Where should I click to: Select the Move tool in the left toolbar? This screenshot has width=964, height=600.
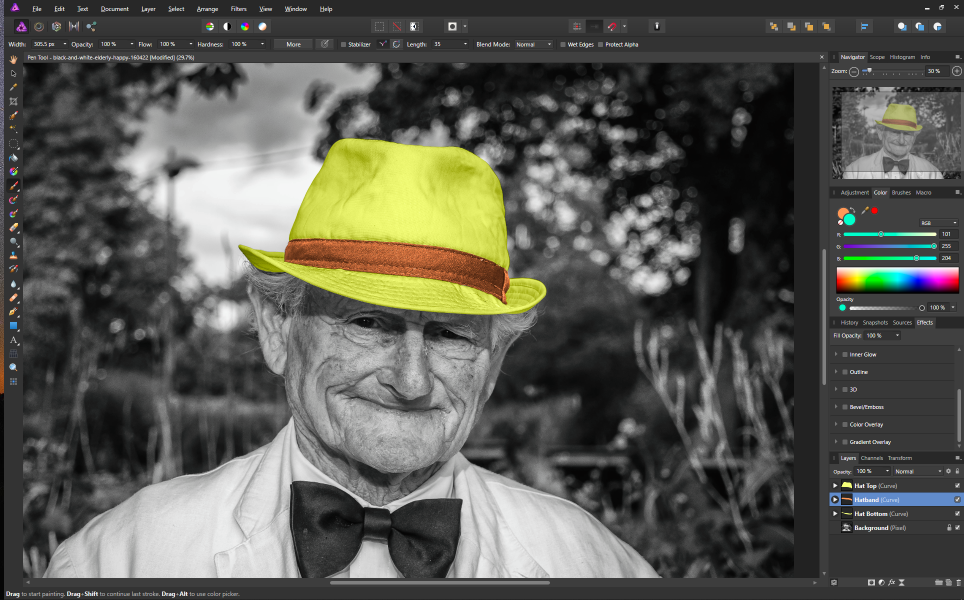[x=14, y=73]
